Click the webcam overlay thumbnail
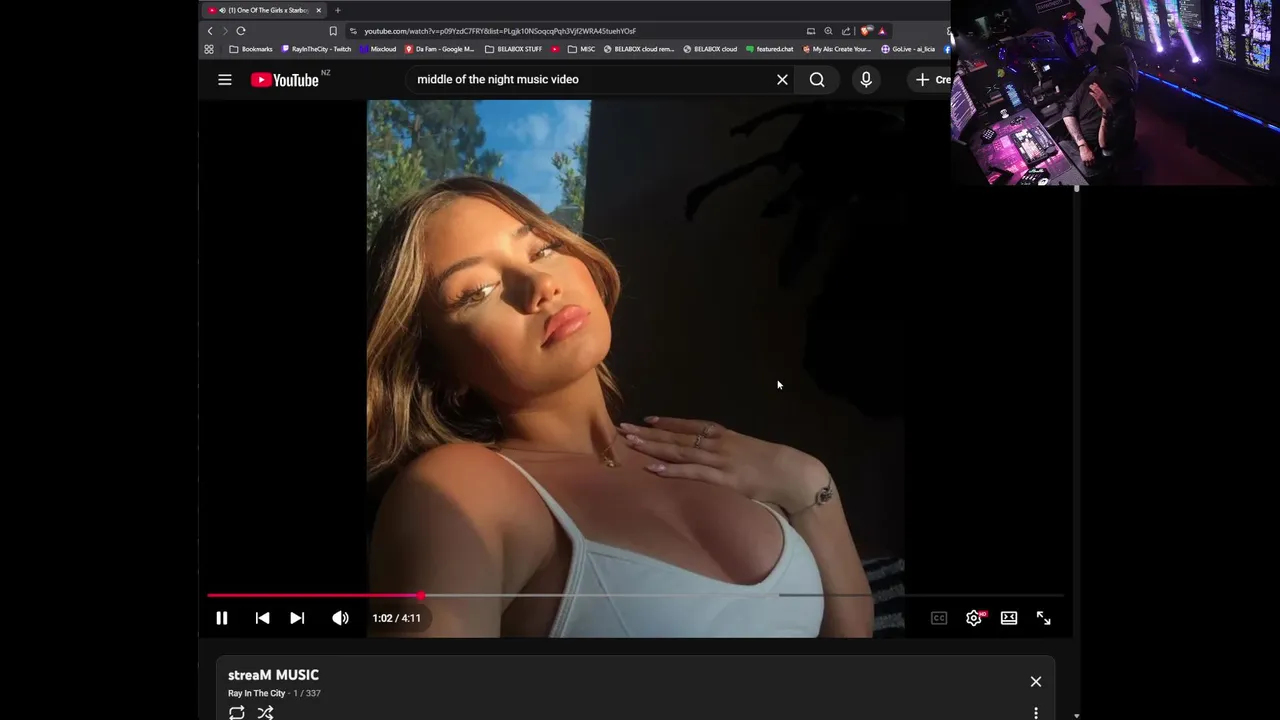Viewport: 1280px width, 720px height. point(1115,92)
